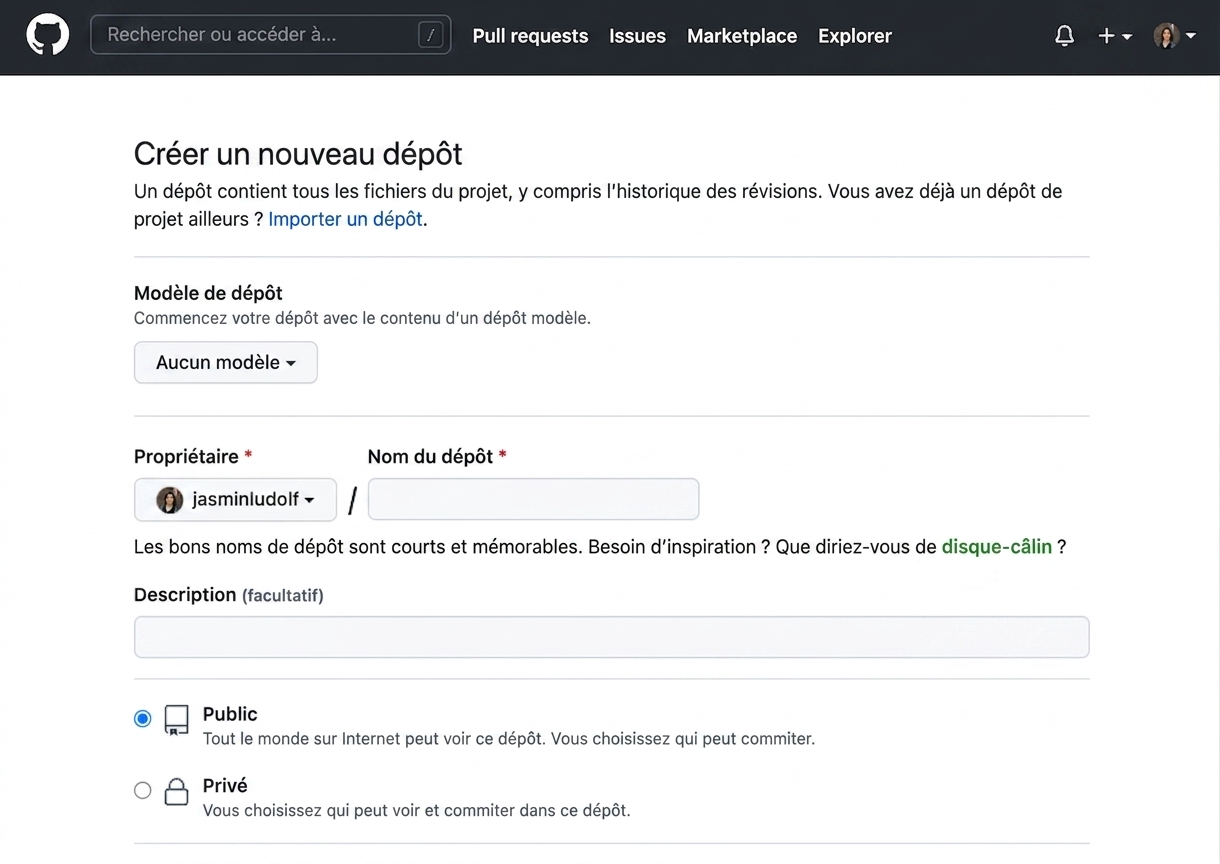Open the GitHub home logo
Screen dimensions: 1220x864
coord(47,35)
